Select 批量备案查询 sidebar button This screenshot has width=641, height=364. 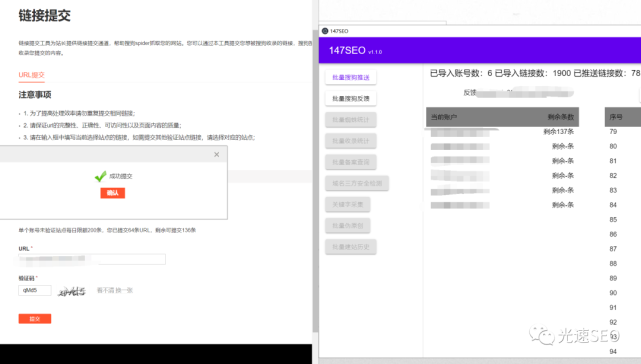[x=351, y=162]
